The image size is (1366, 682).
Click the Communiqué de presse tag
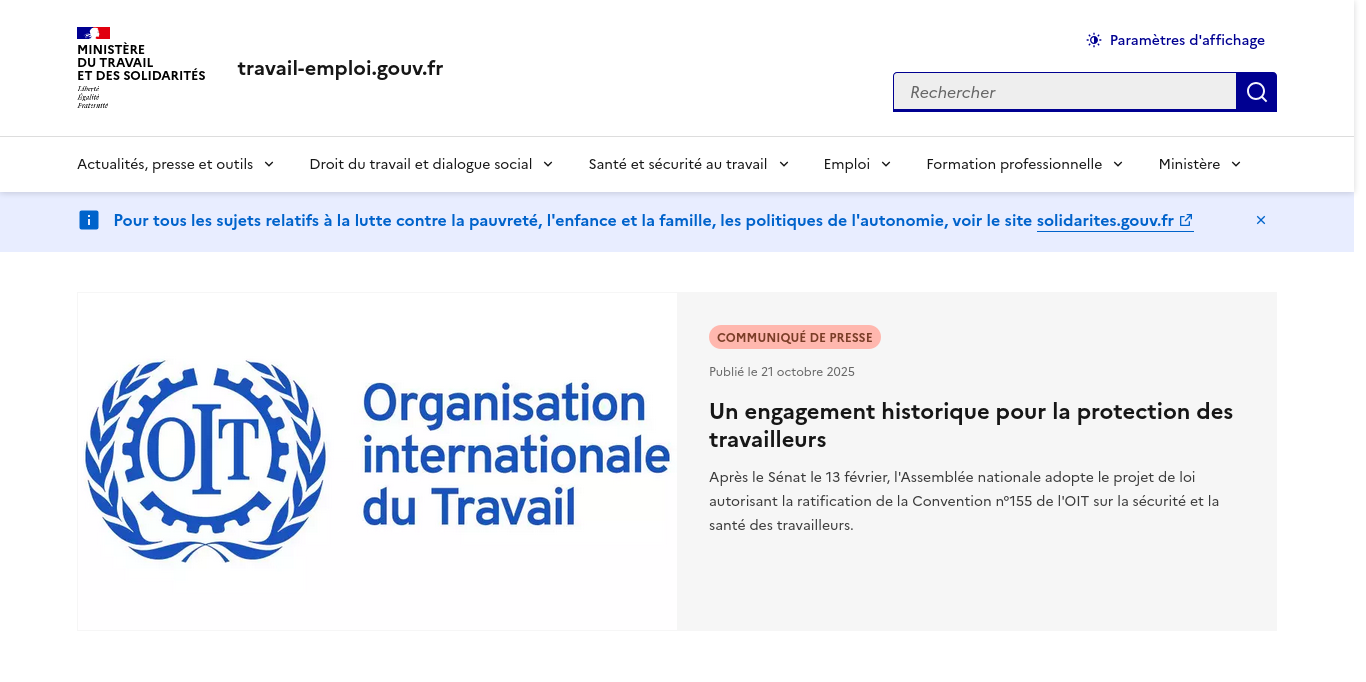point(794,337)
